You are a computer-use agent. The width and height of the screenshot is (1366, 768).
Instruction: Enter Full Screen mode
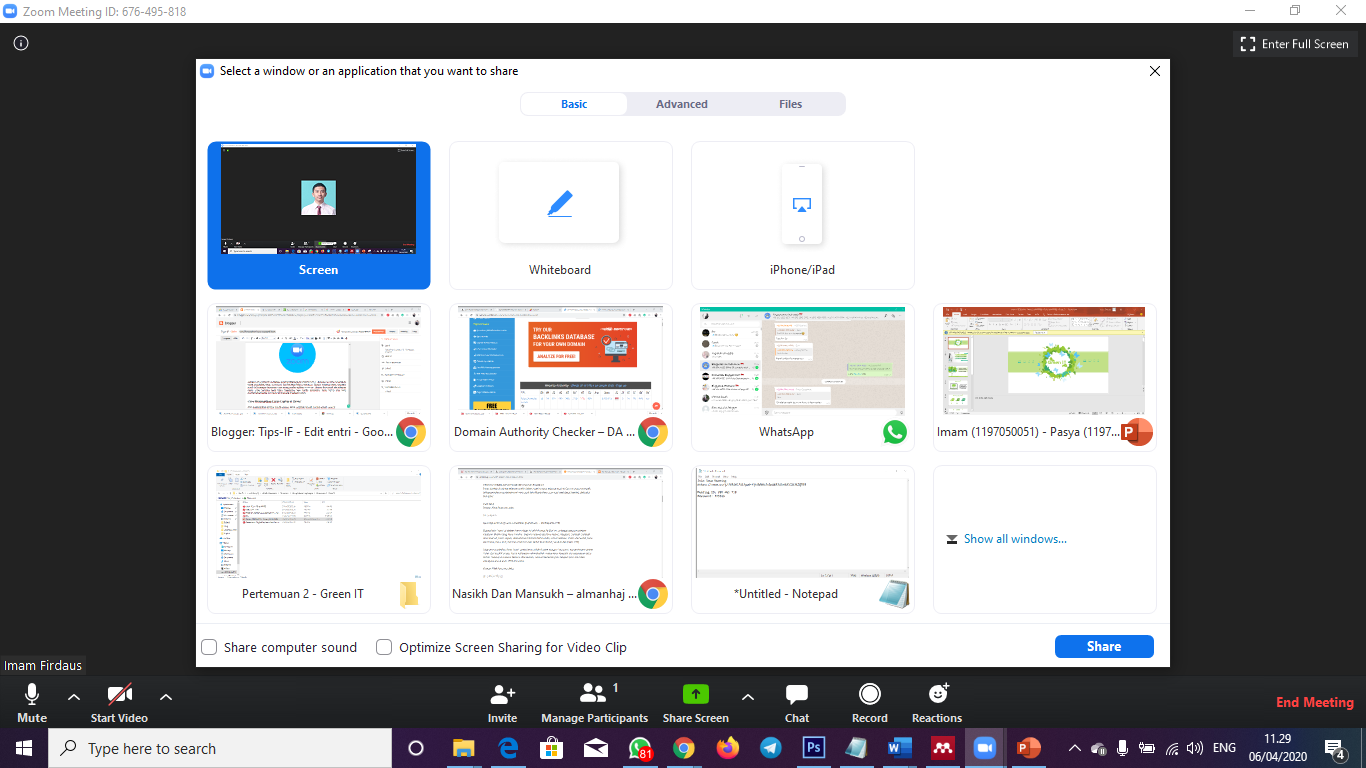click(1295, 44)
